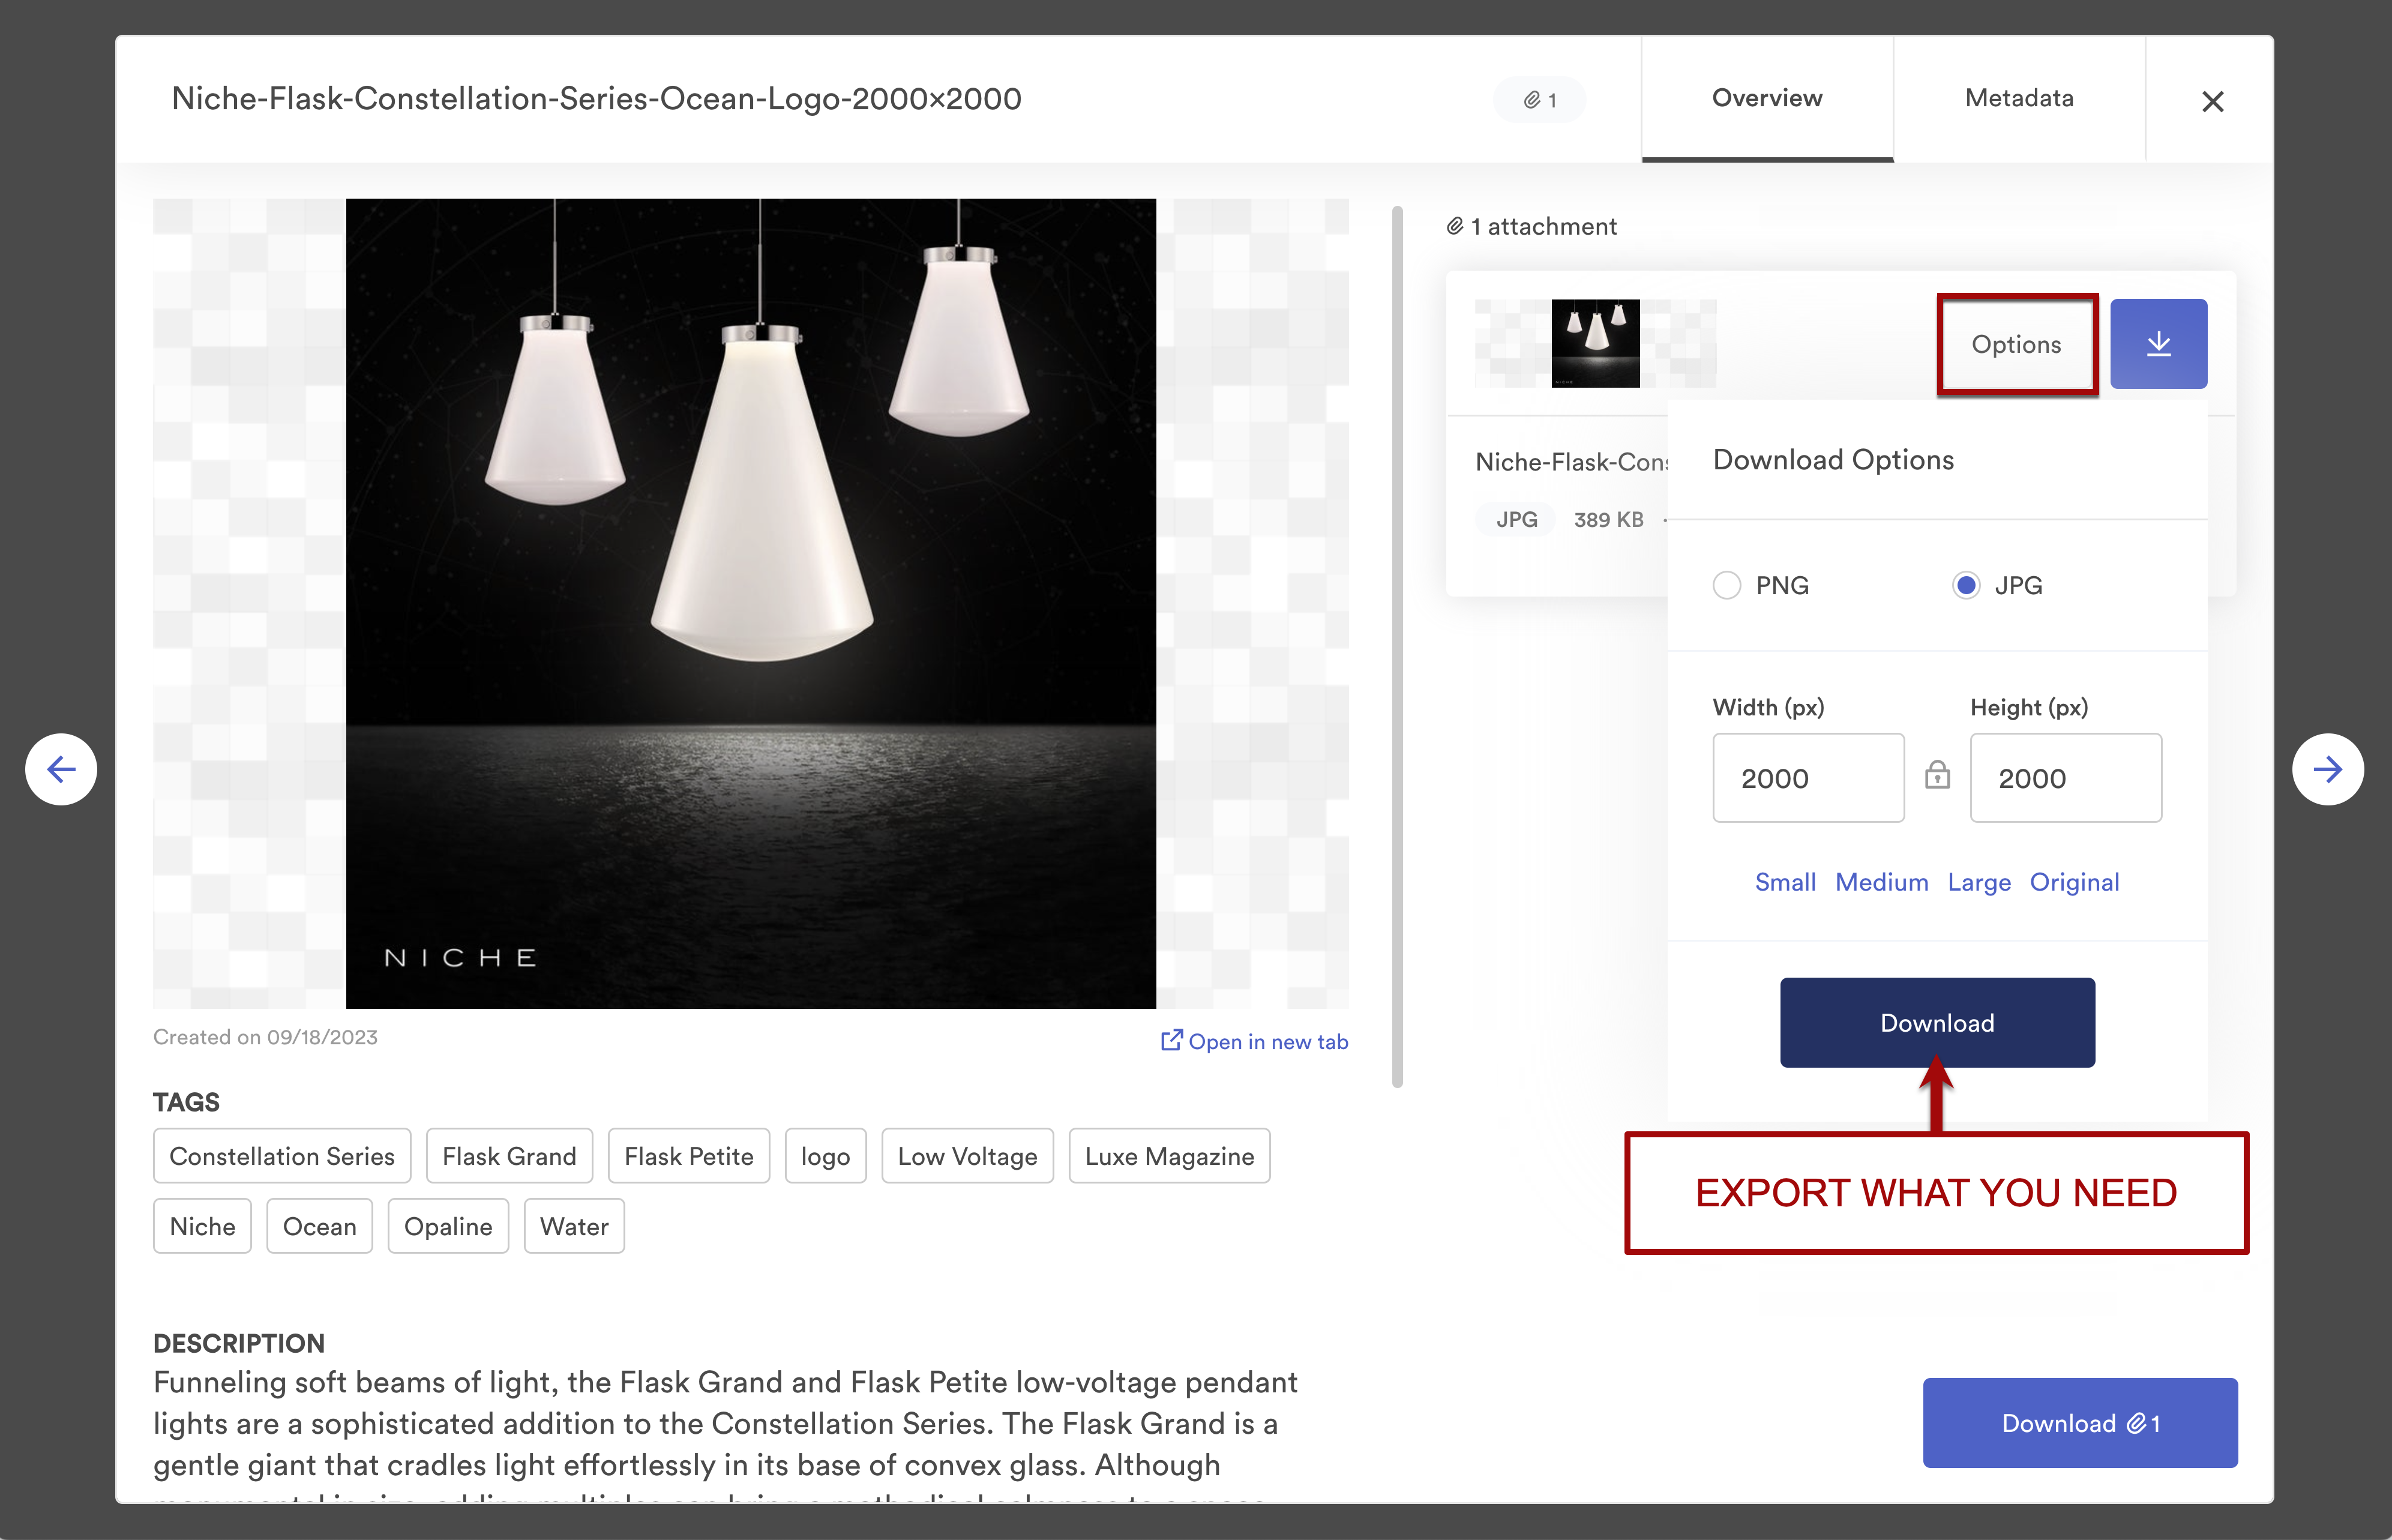This screenshot has width=2392, height=1540.
Task: Click the blue download icon button
Action: pyautogui.click(x=2158, y=344)
